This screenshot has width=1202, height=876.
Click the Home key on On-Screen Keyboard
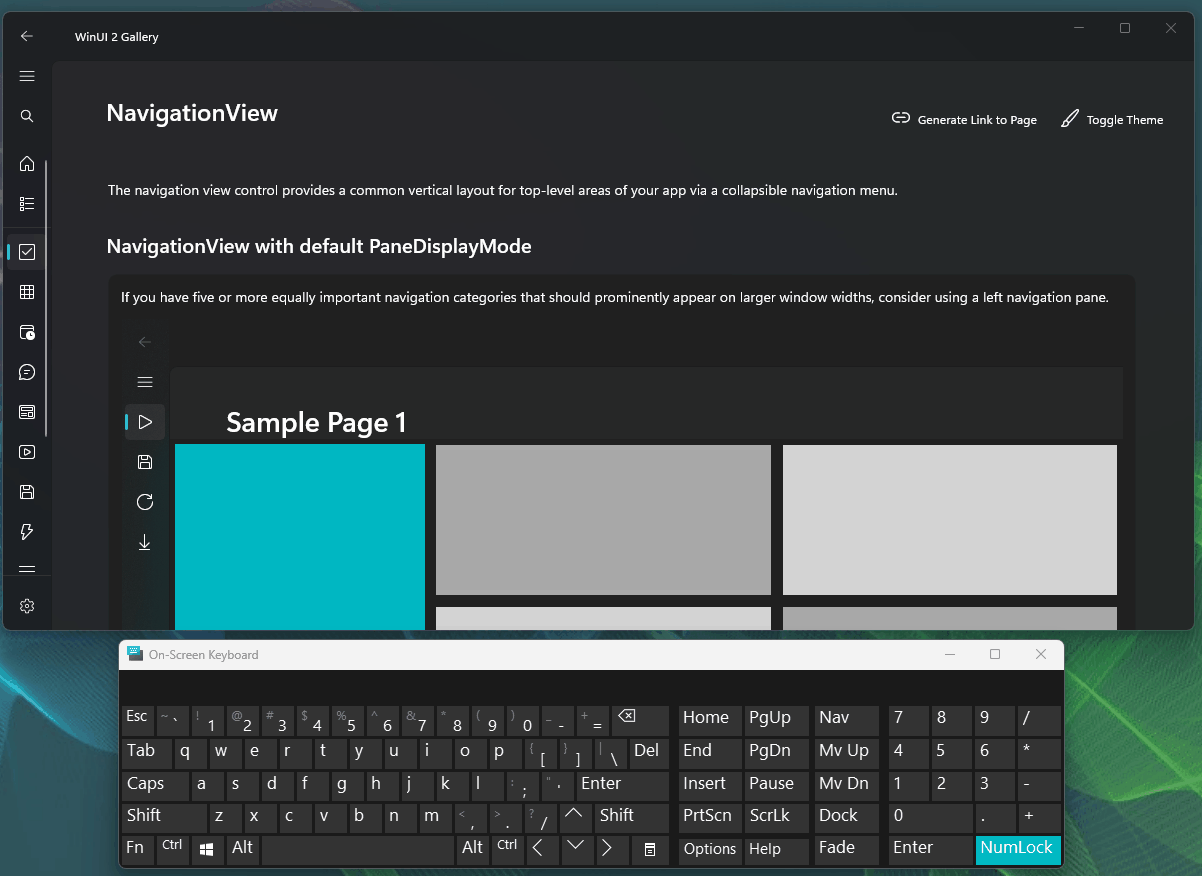[x=710, y=720]
